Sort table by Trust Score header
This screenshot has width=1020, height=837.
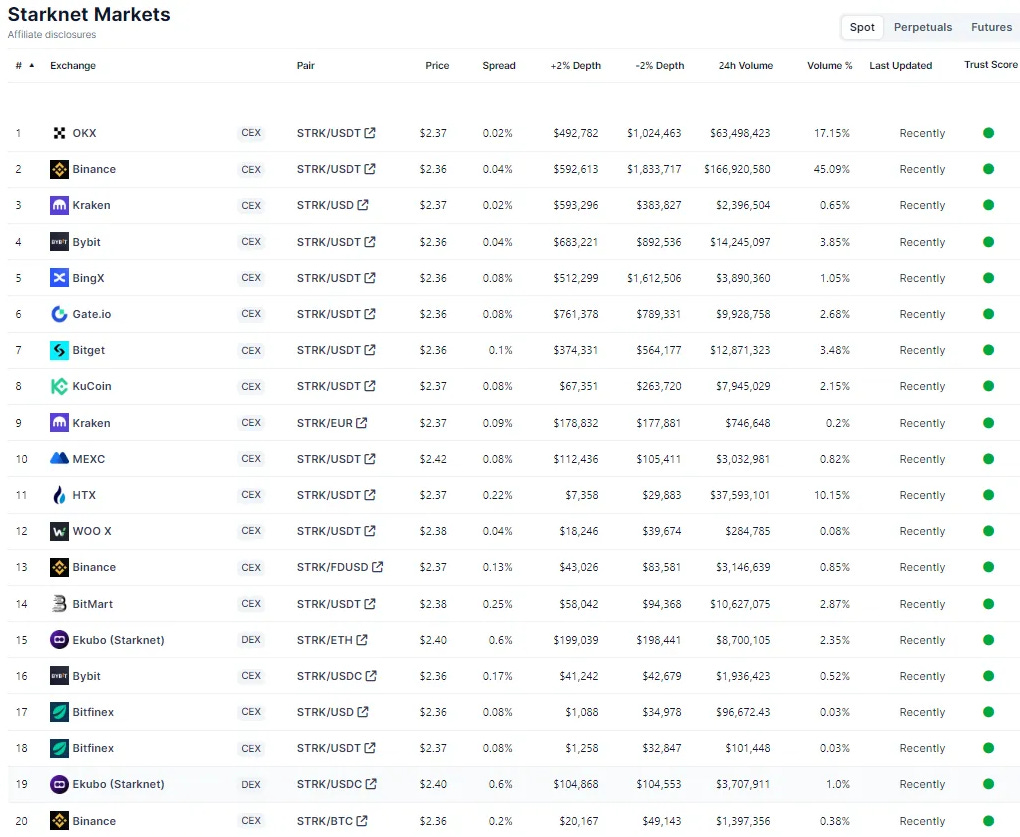point(991,65)
